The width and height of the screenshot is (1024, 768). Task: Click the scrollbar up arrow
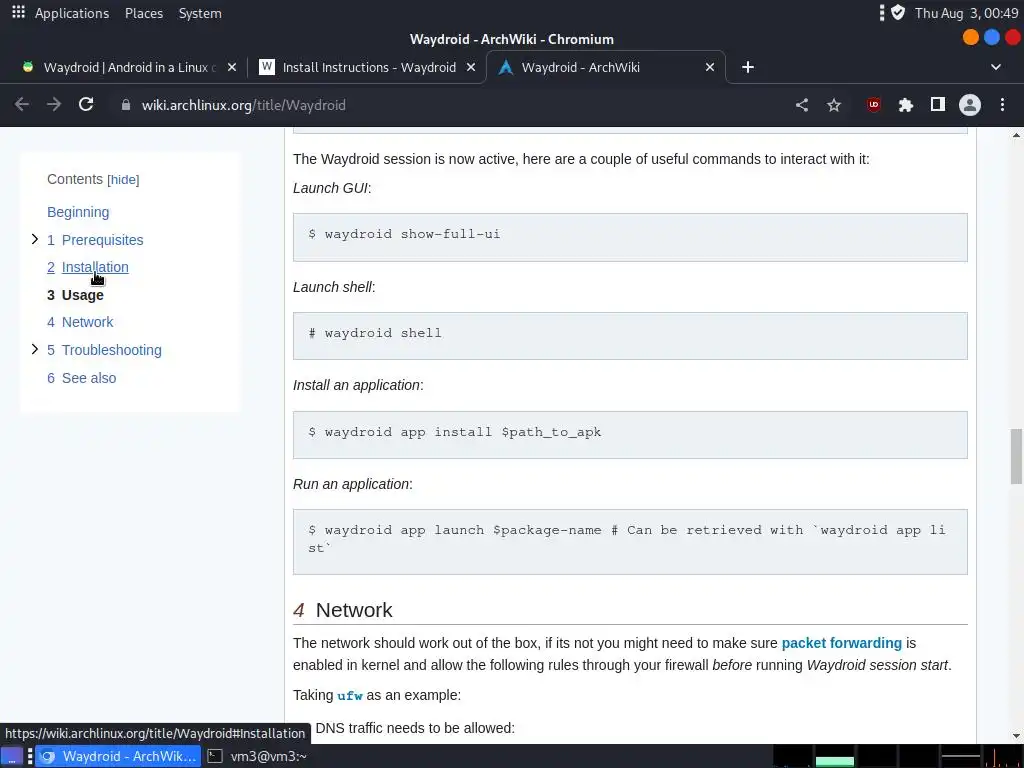pyautogui.click(x=1016, y=135)
